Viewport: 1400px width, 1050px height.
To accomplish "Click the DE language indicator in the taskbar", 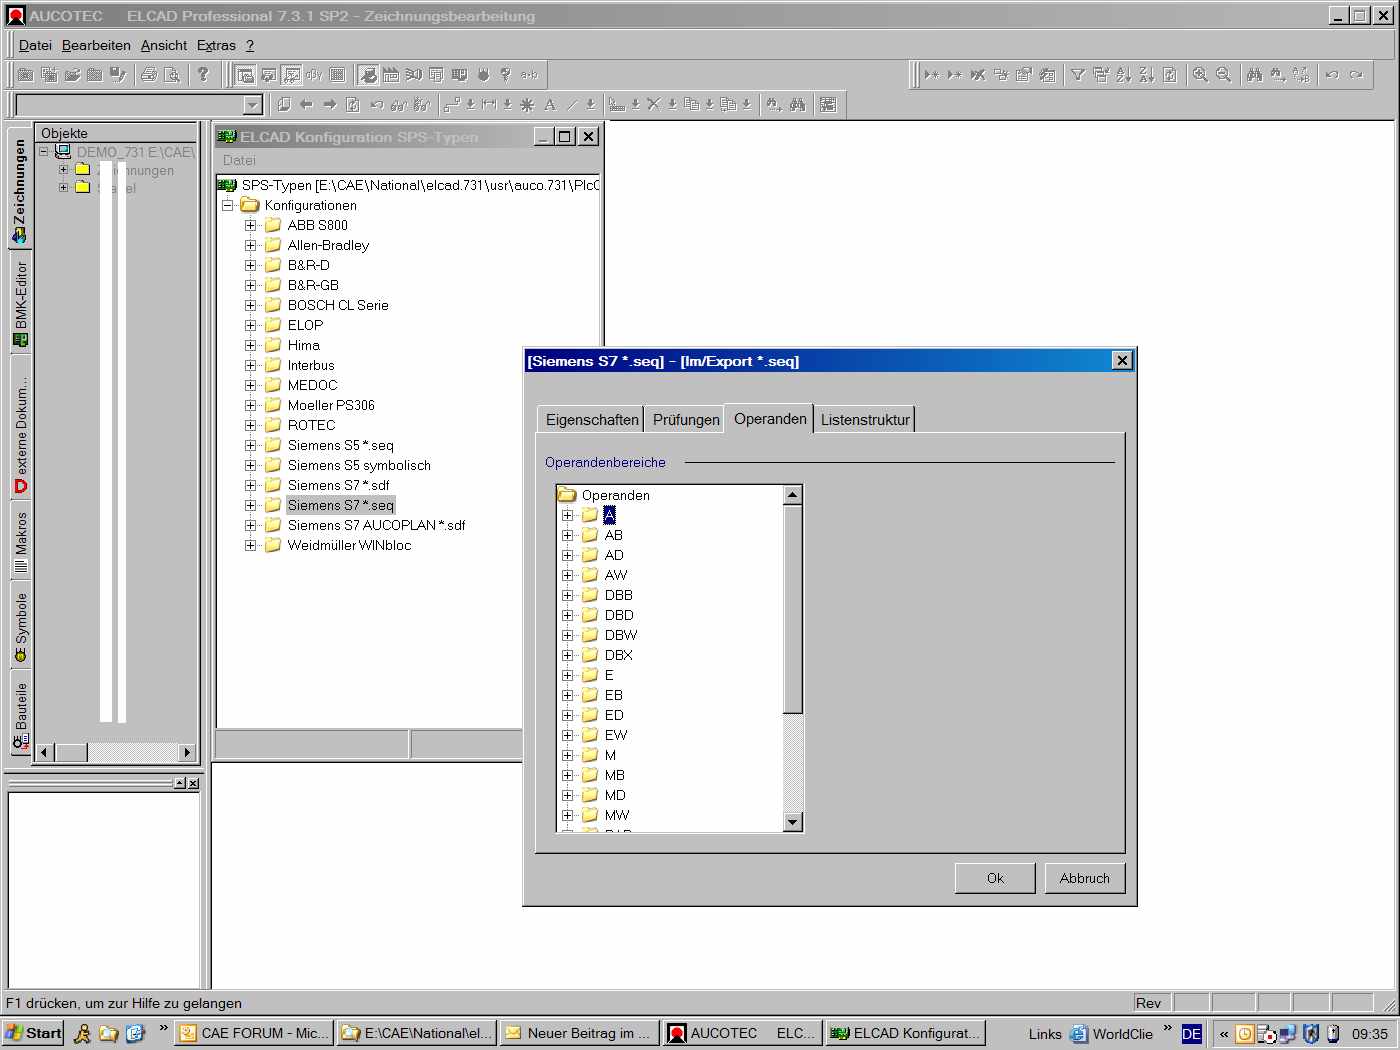I will point(1191,1034).
